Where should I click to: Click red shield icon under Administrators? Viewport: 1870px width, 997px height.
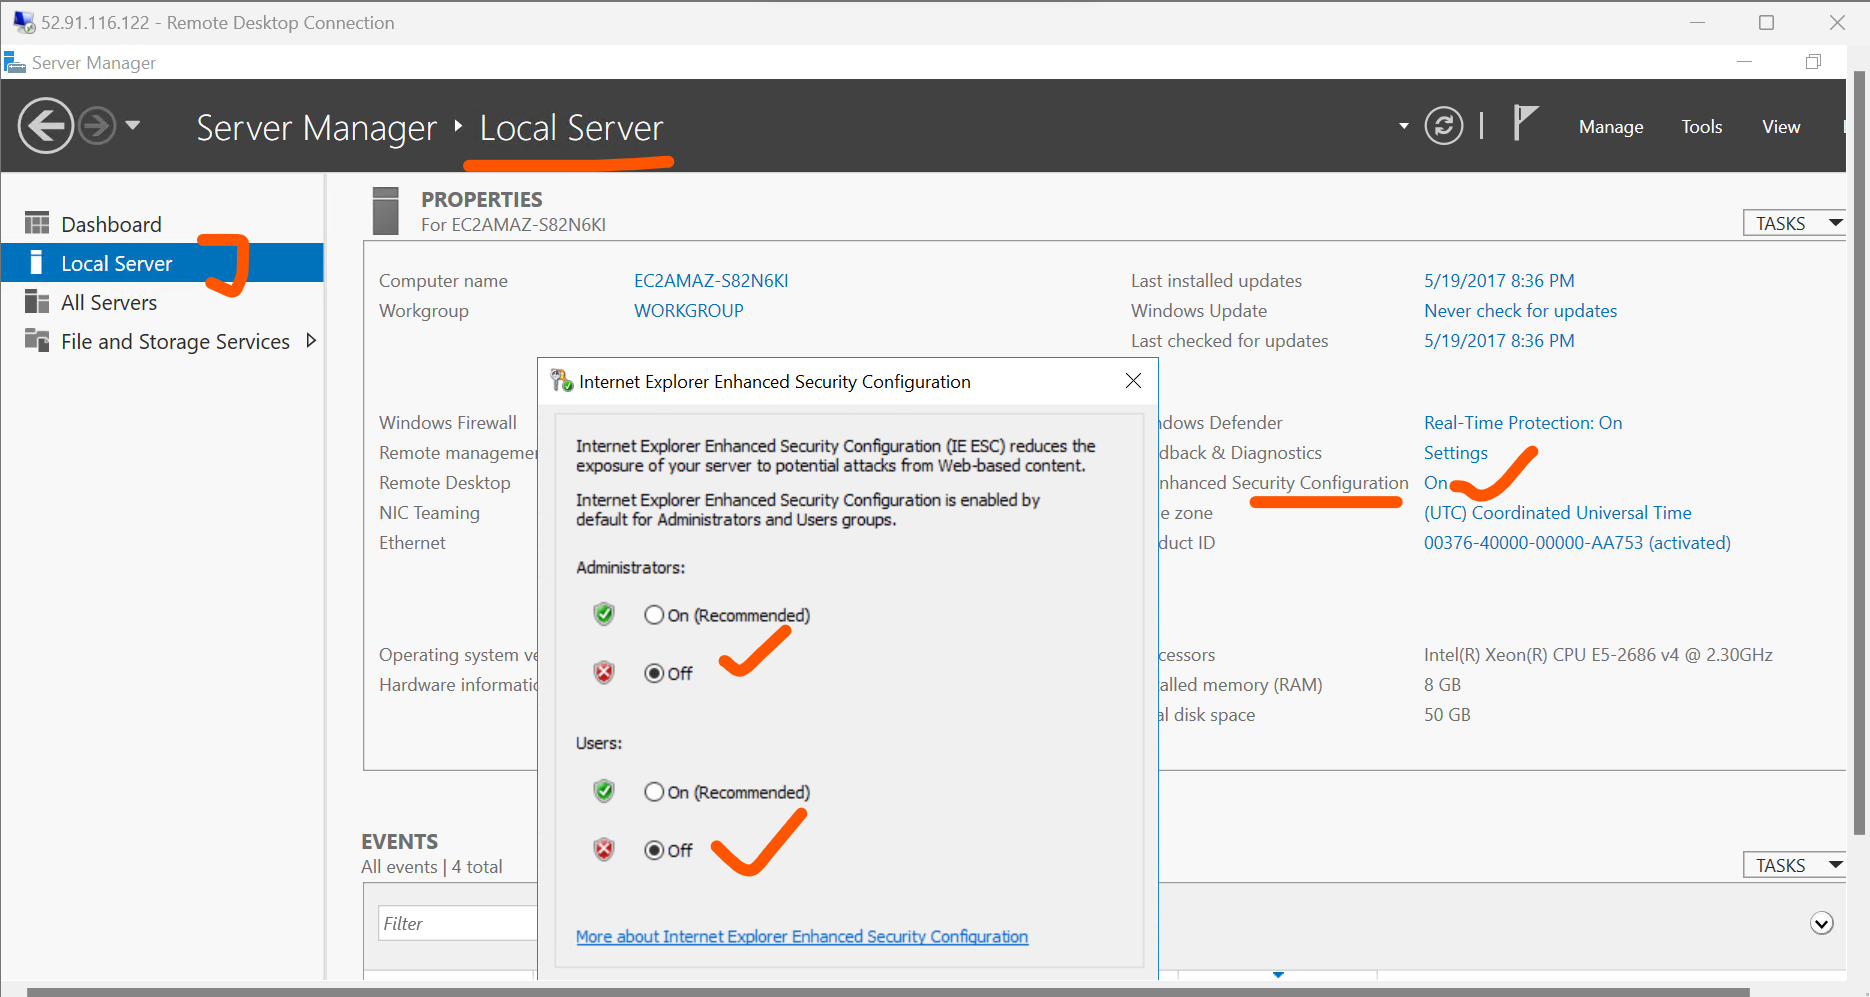click(x=604, y=672)
